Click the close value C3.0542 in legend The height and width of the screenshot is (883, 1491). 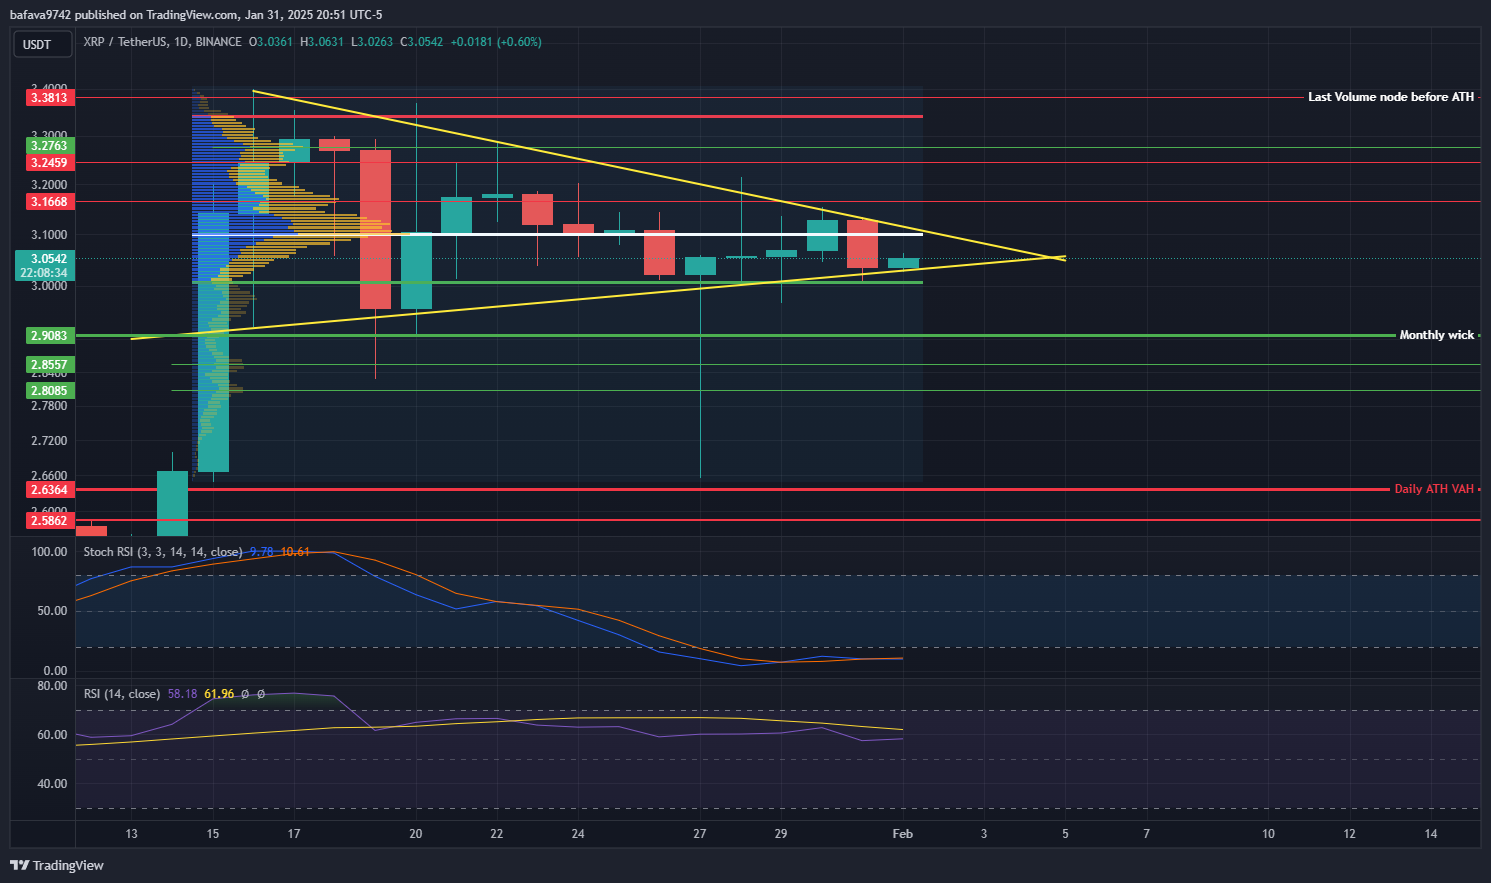coord(422,42)
